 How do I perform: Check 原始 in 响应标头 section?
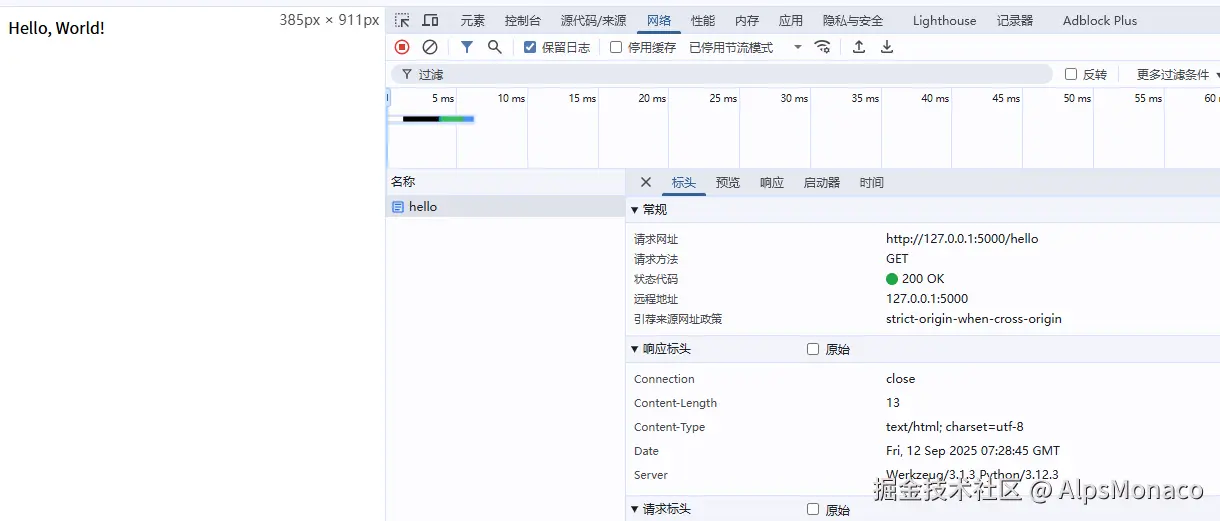tap(813, 349)
